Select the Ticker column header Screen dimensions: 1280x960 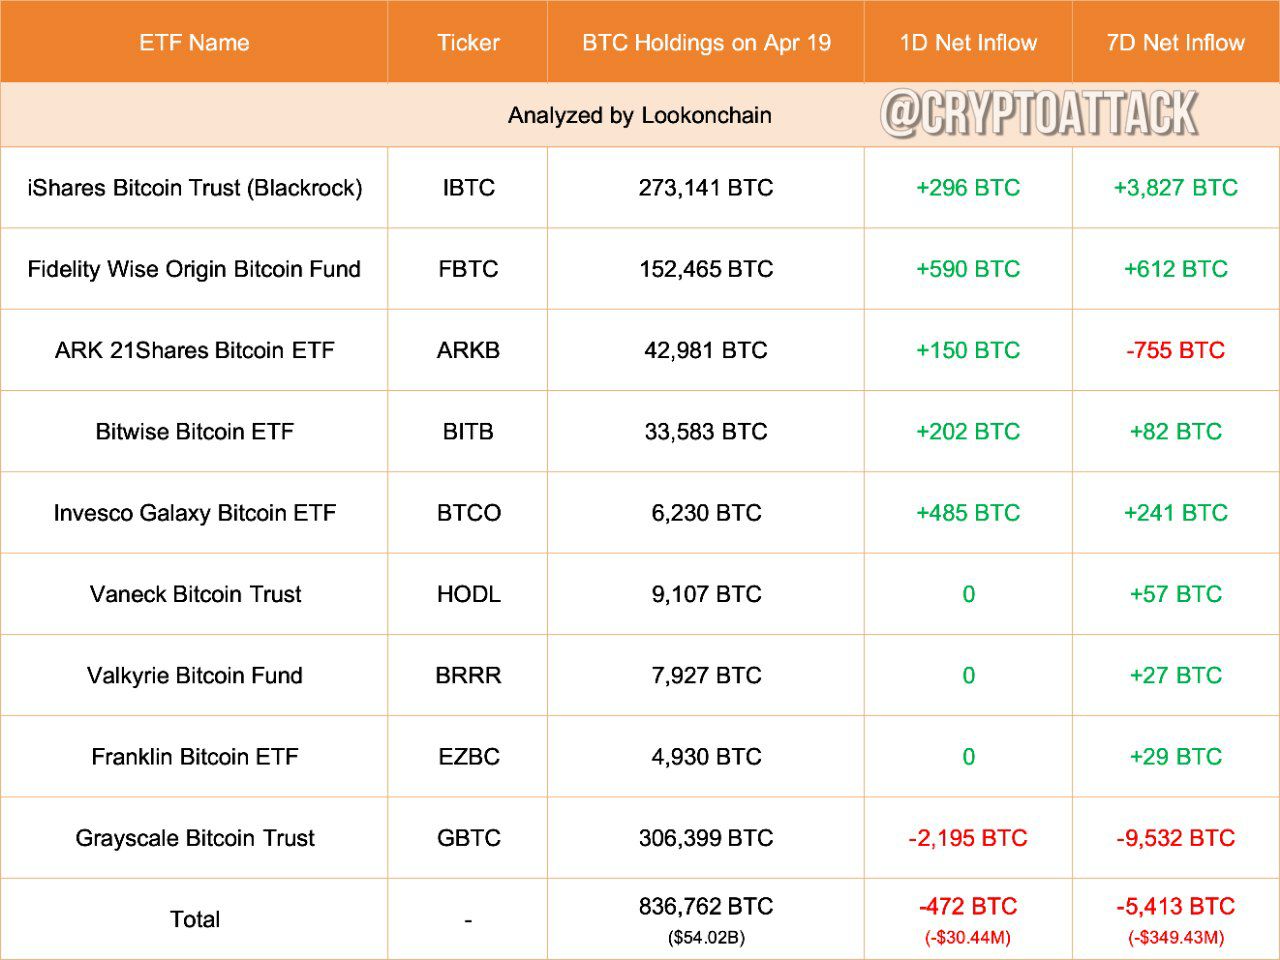coord(468,43)
